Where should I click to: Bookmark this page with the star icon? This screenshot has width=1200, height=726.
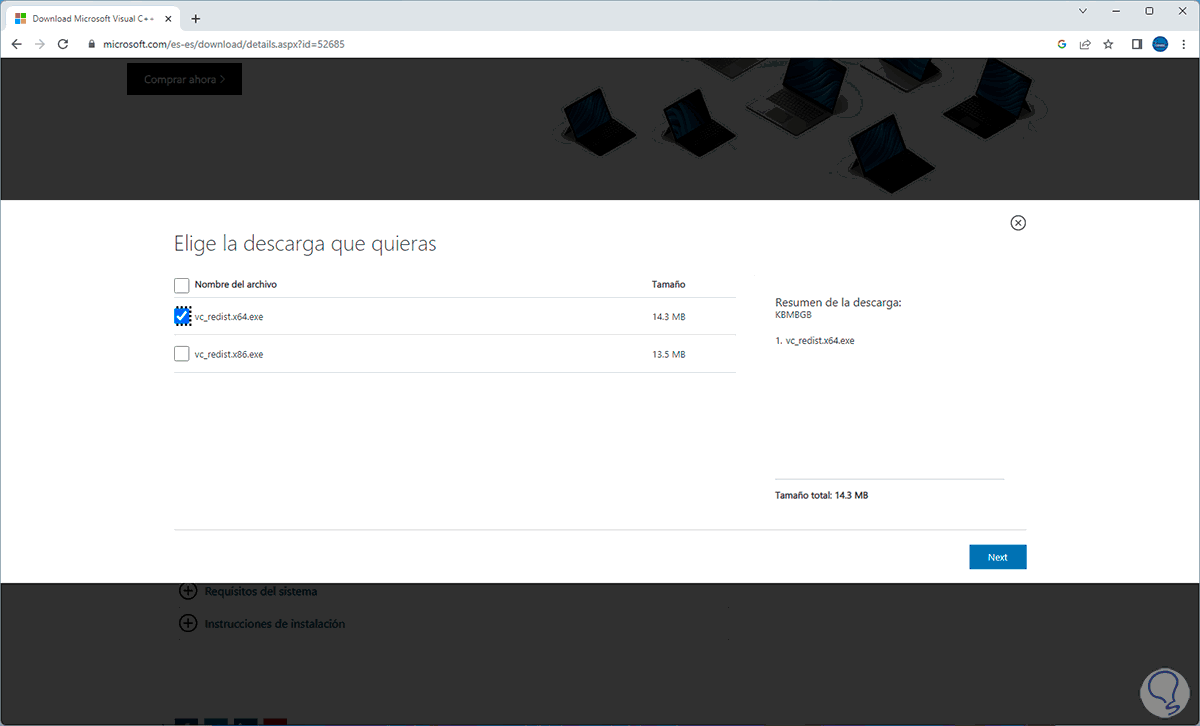point(1108,44)
